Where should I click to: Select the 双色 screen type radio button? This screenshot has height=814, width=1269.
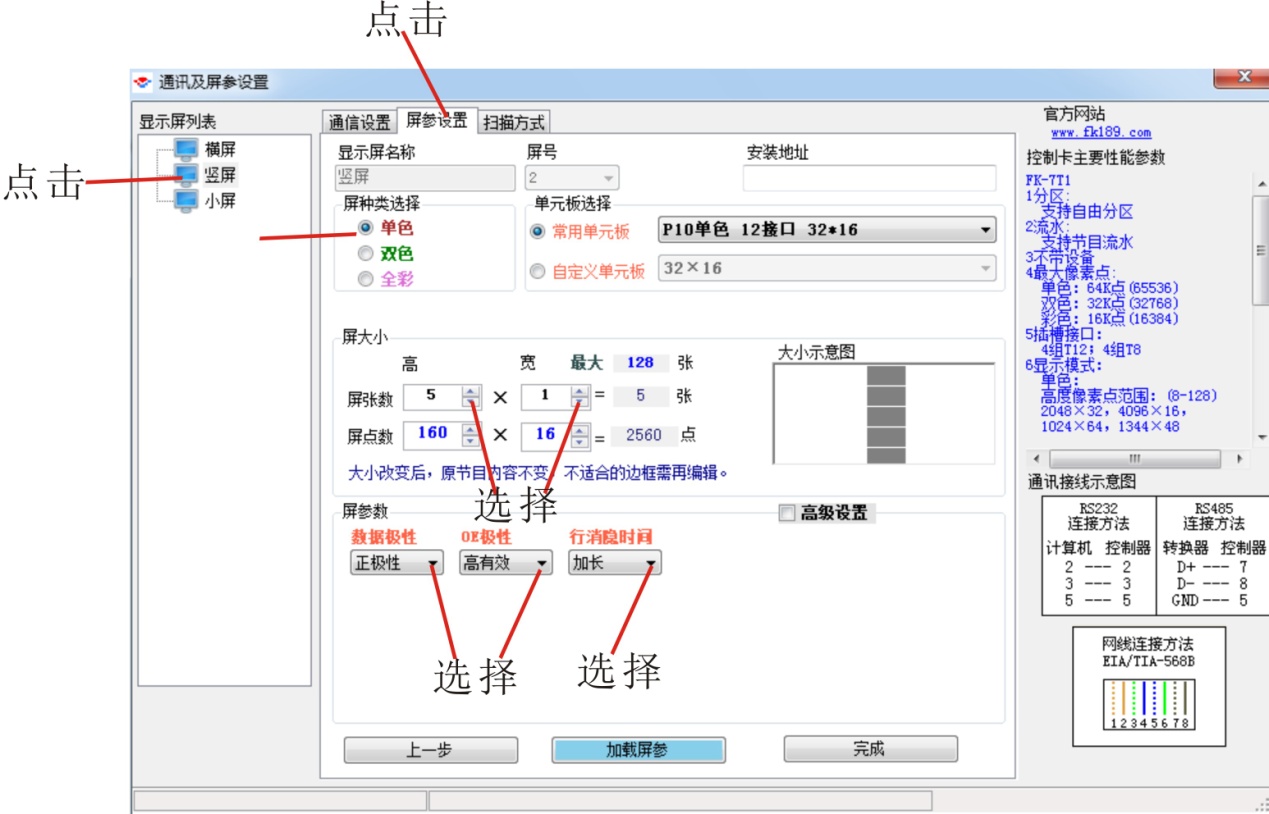pos(366,254)
